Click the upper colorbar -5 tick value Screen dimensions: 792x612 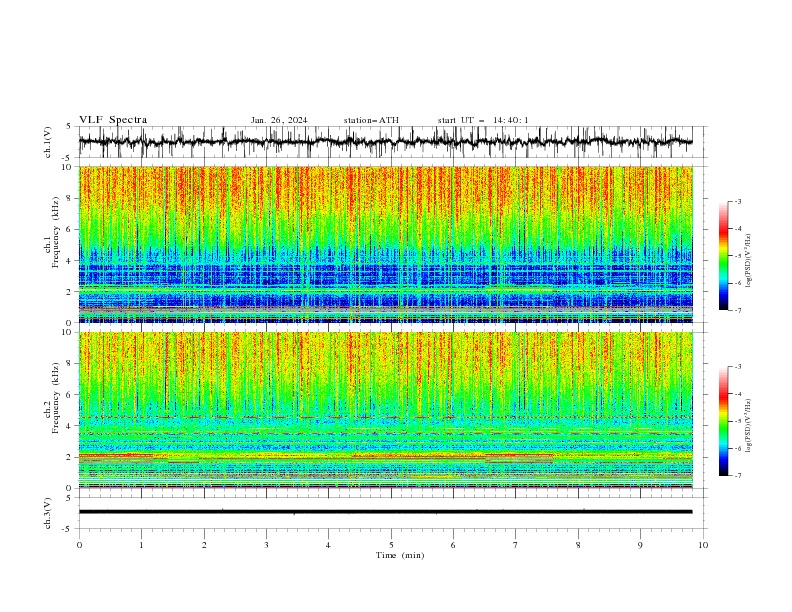738,256
